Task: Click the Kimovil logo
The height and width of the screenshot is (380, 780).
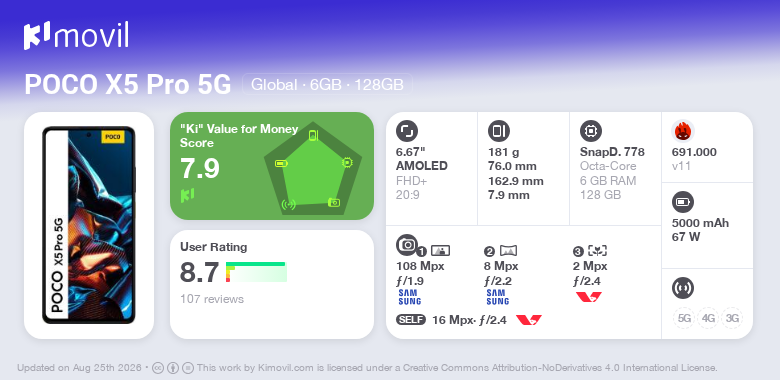Action: click(76, 36)
